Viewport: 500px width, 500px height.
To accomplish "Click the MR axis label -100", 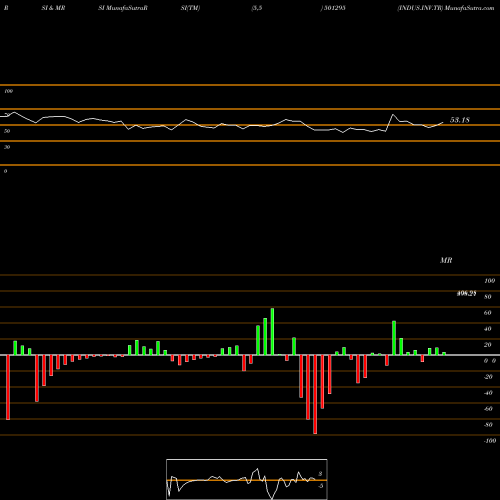I will (490, 441).
